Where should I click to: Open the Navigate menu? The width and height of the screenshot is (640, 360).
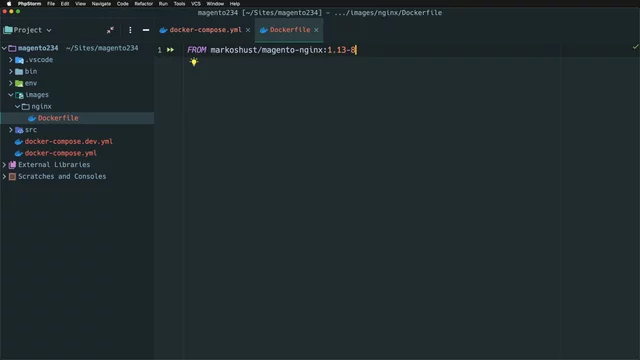[101, 4]
